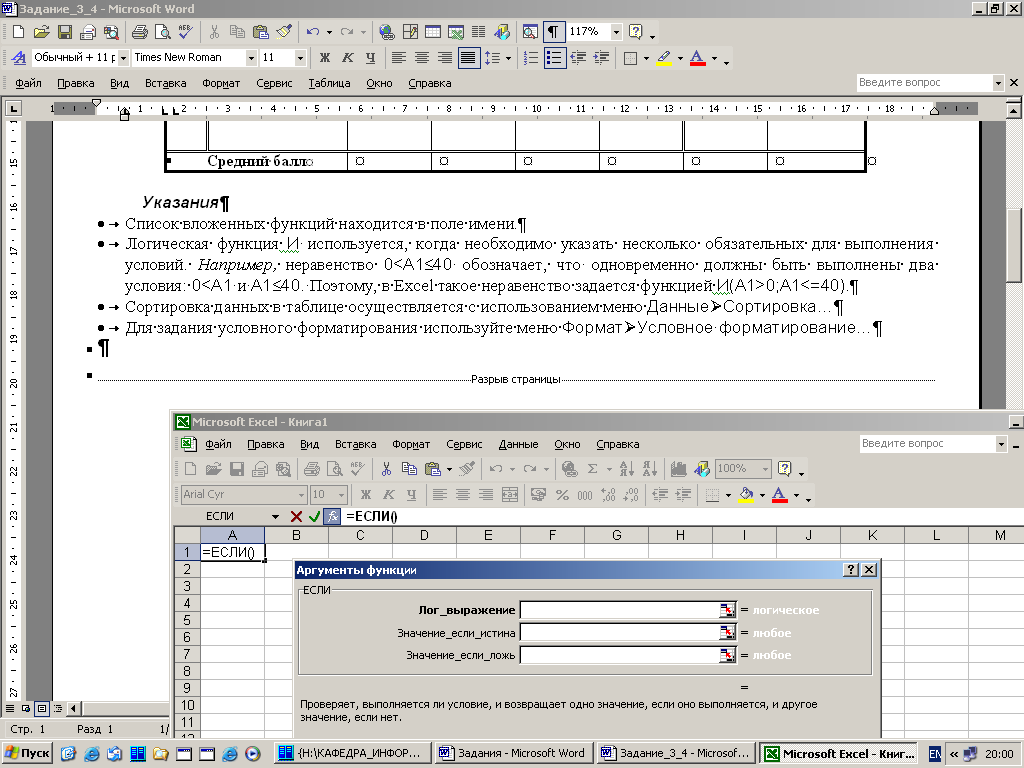Click Columns icon in Word toolbar
The width and height of the screenshot is (1024, 768).
pyautogui.click(x=478, y=31)
